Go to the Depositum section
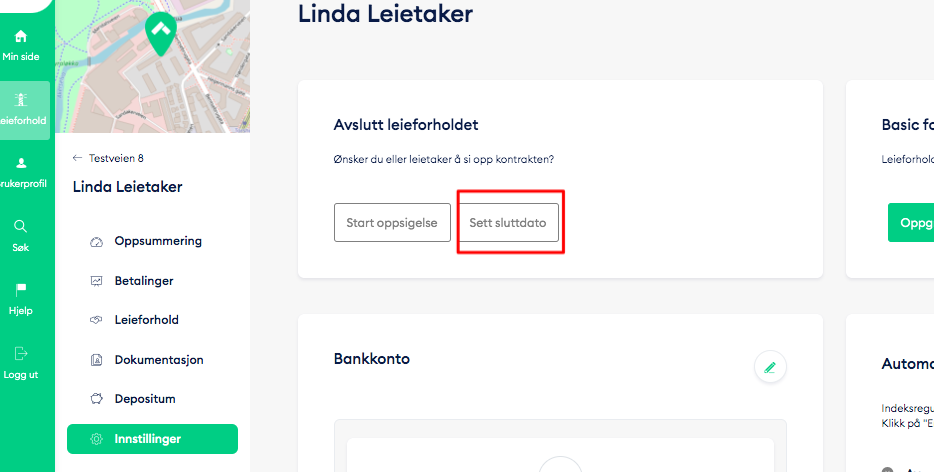The width and height of the screenshot is (934, 472). pyautogui.click(x=145, y=399)
